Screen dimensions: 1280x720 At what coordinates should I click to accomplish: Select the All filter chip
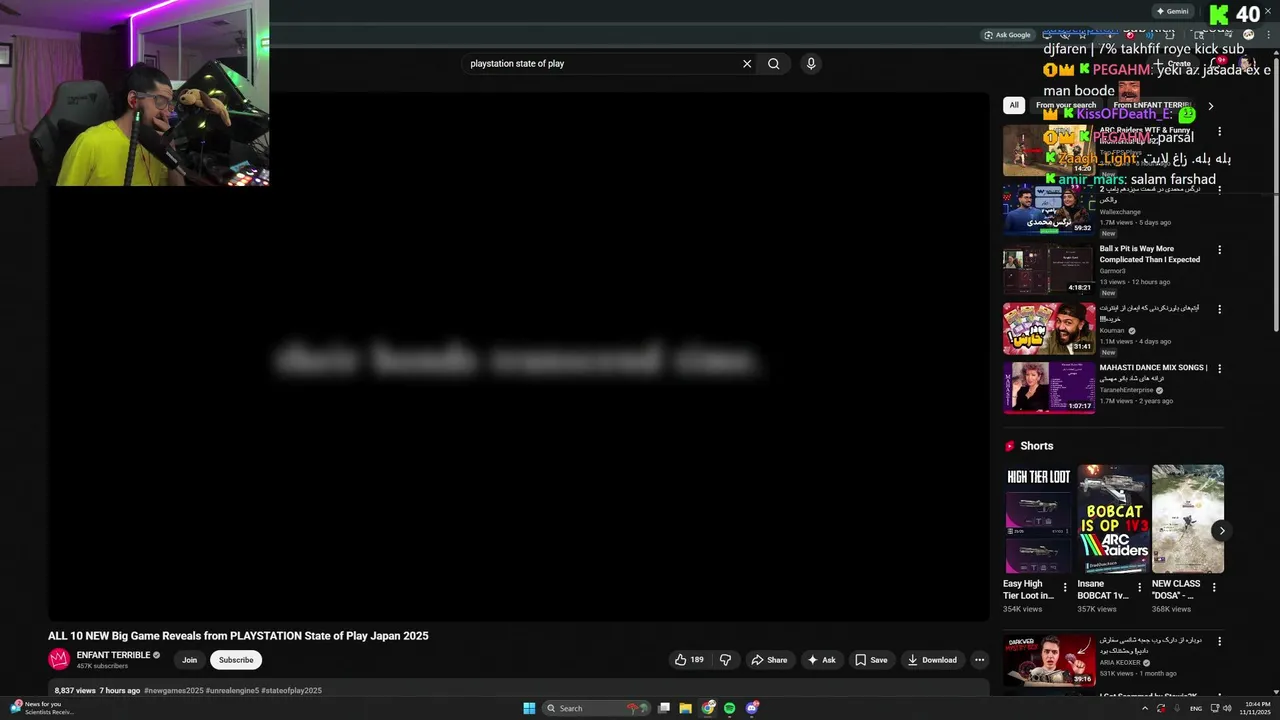pyautogui.click(x=1014, y=105)
